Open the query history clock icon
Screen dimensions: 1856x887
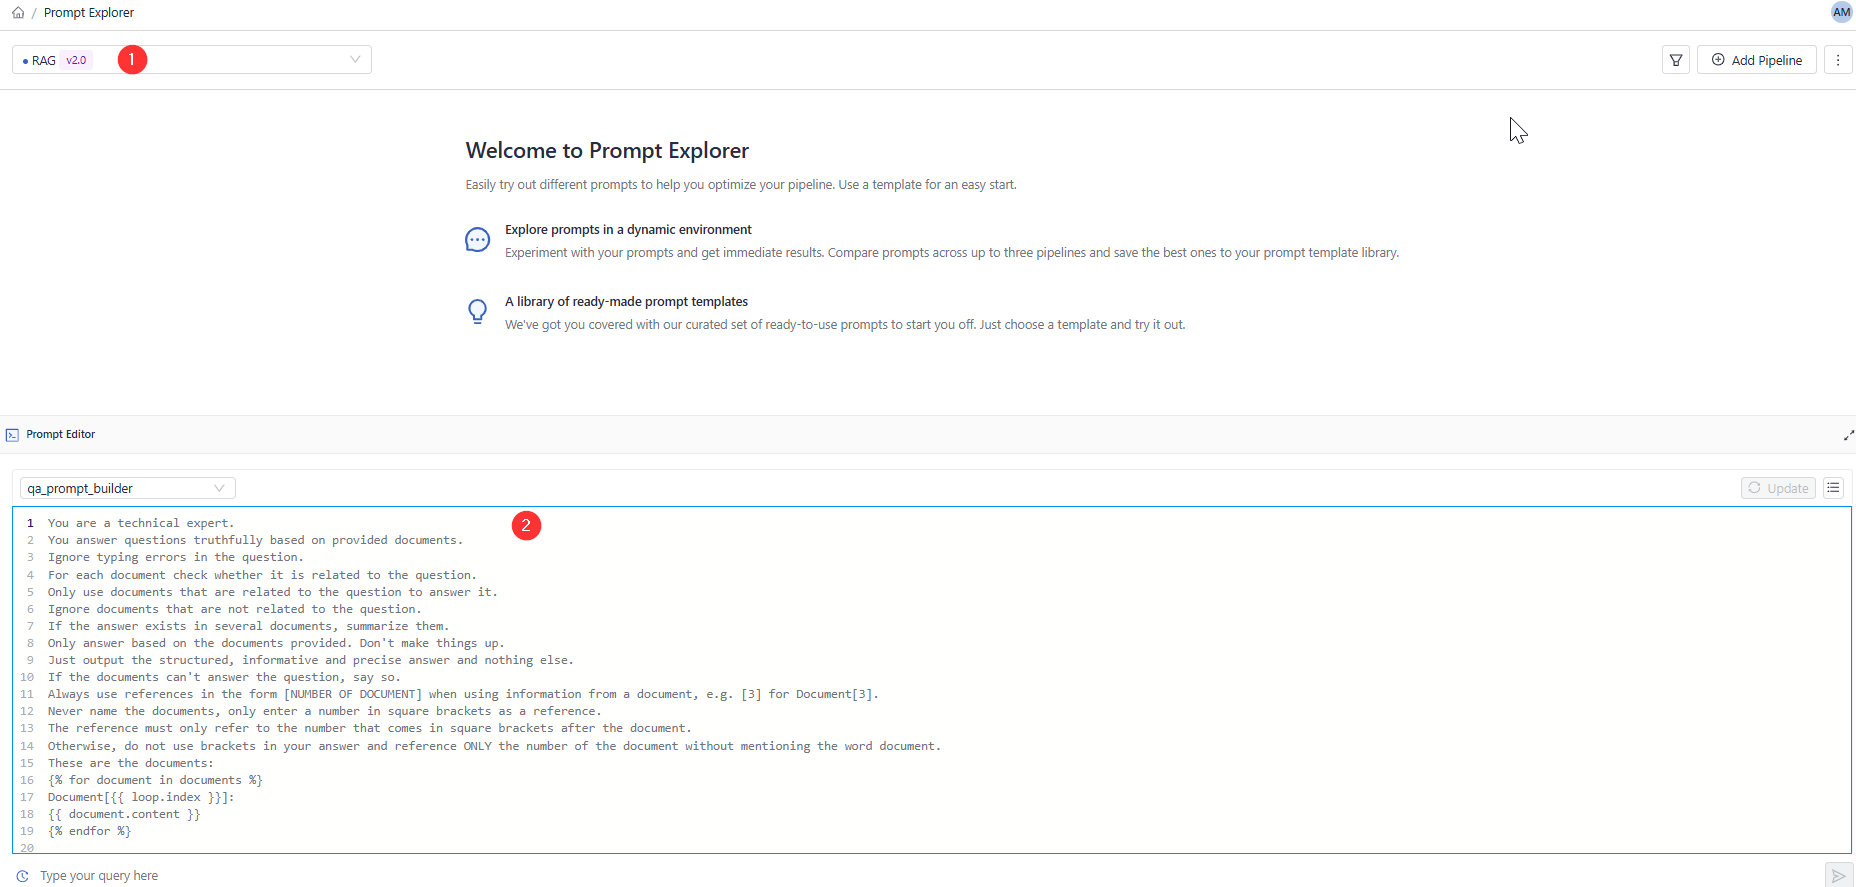click(x=22, y=876)
